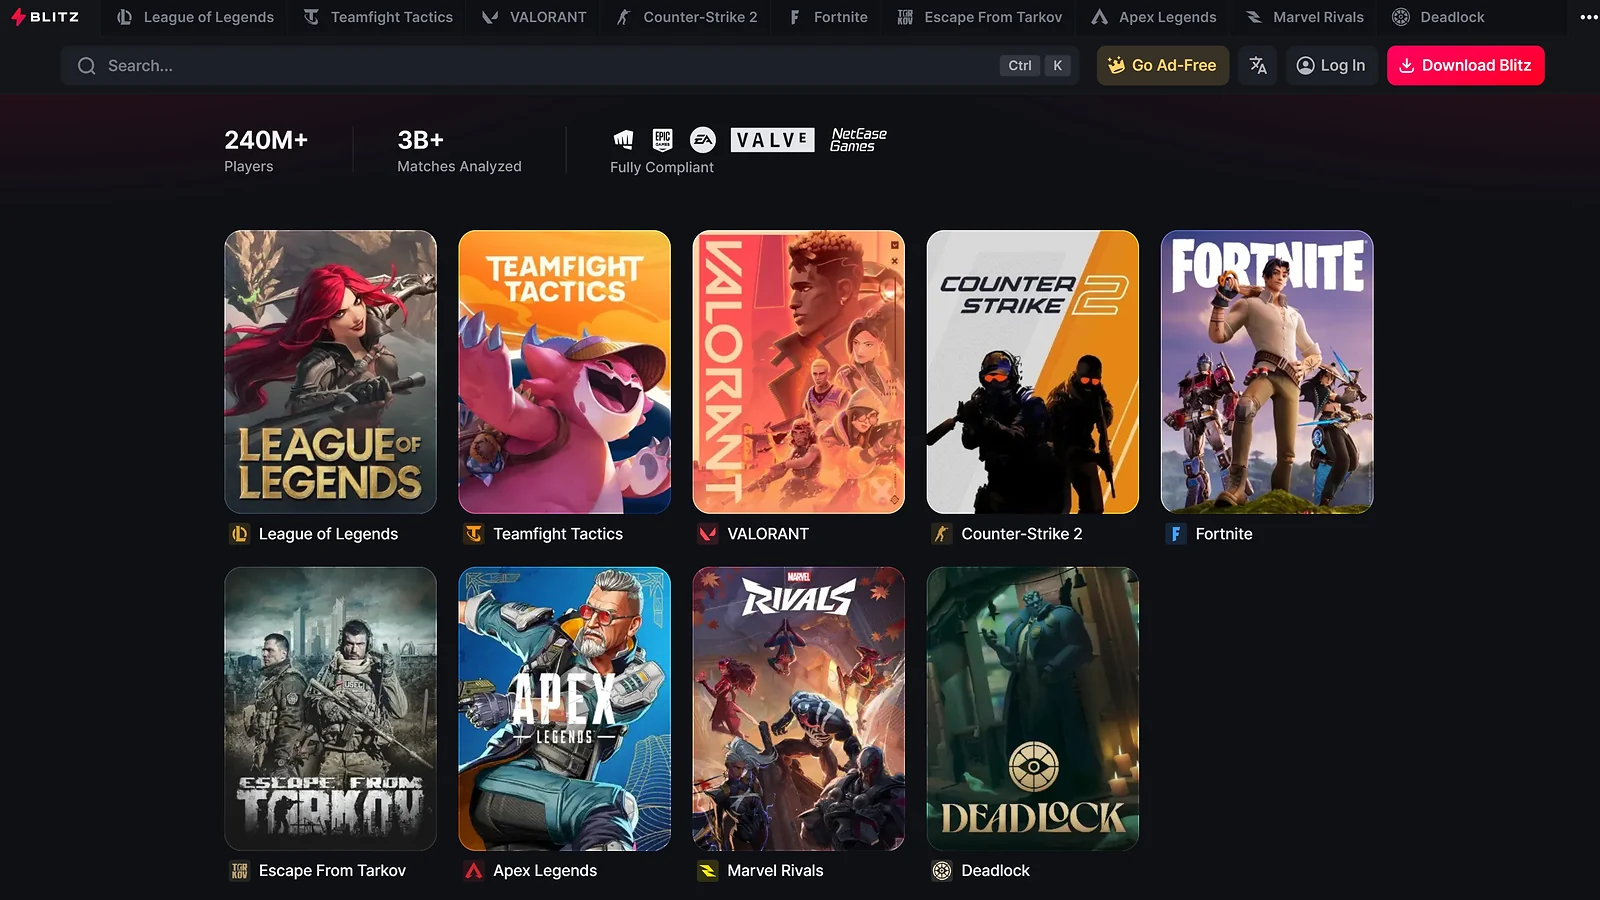This screenshot has width=1600, height=900.
Task: Click the Riot Games fist logo
Action: (x=623, y=140)
